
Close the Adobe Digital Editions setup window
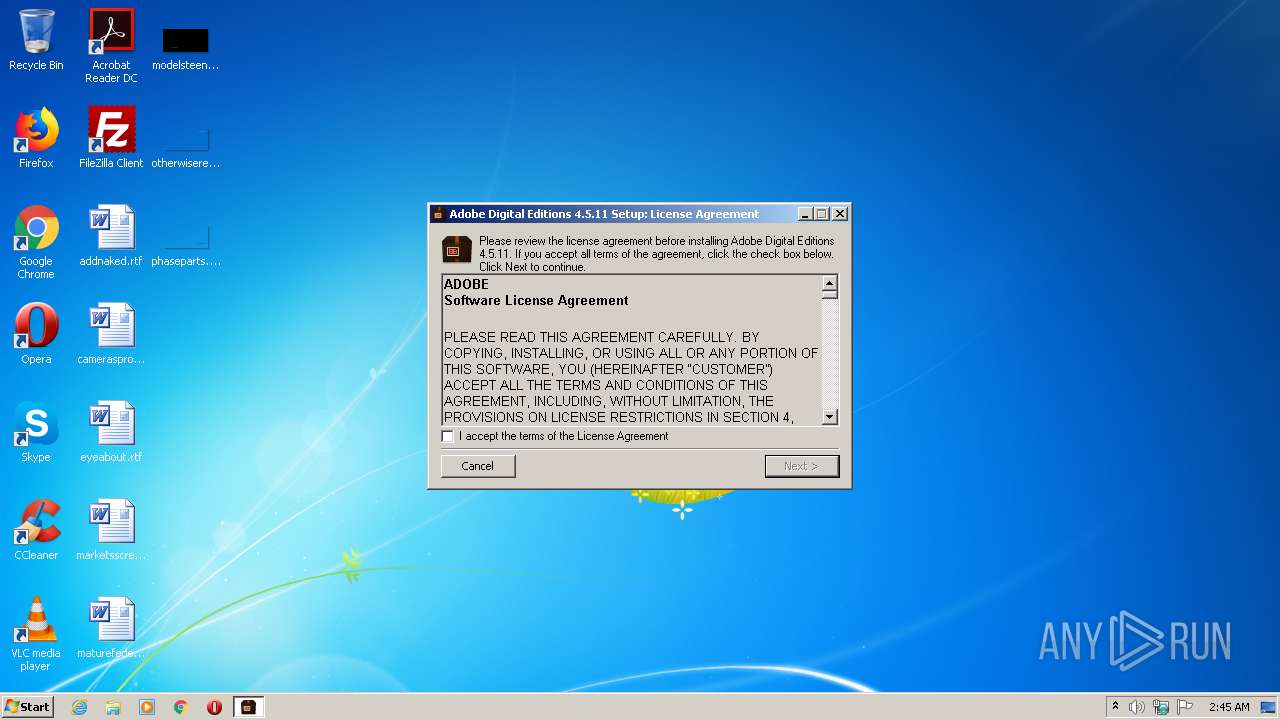coord(840,214)
